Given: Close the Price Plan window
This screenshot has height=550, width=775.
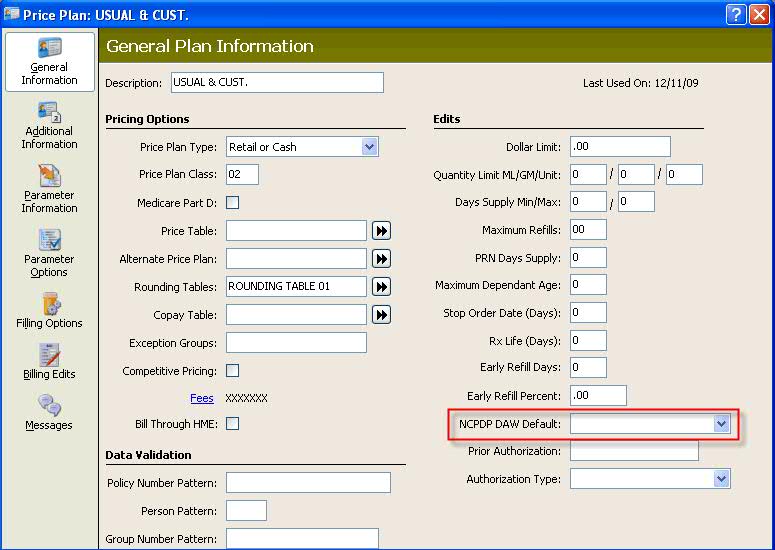Looking at the screenshot, I should [x=759, y=15].
